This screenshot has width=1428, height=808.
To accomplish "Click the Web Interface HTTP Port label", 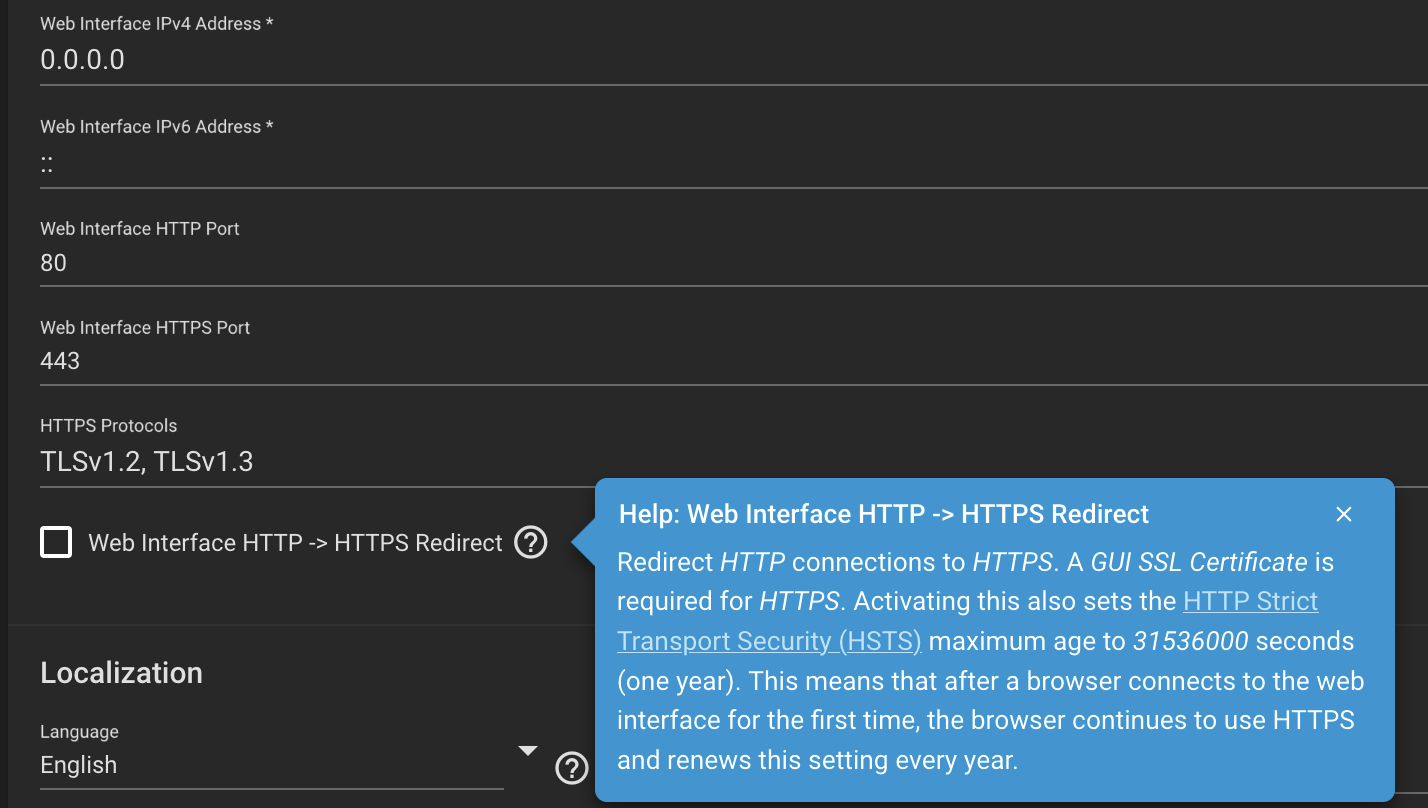I will (140, 229).
